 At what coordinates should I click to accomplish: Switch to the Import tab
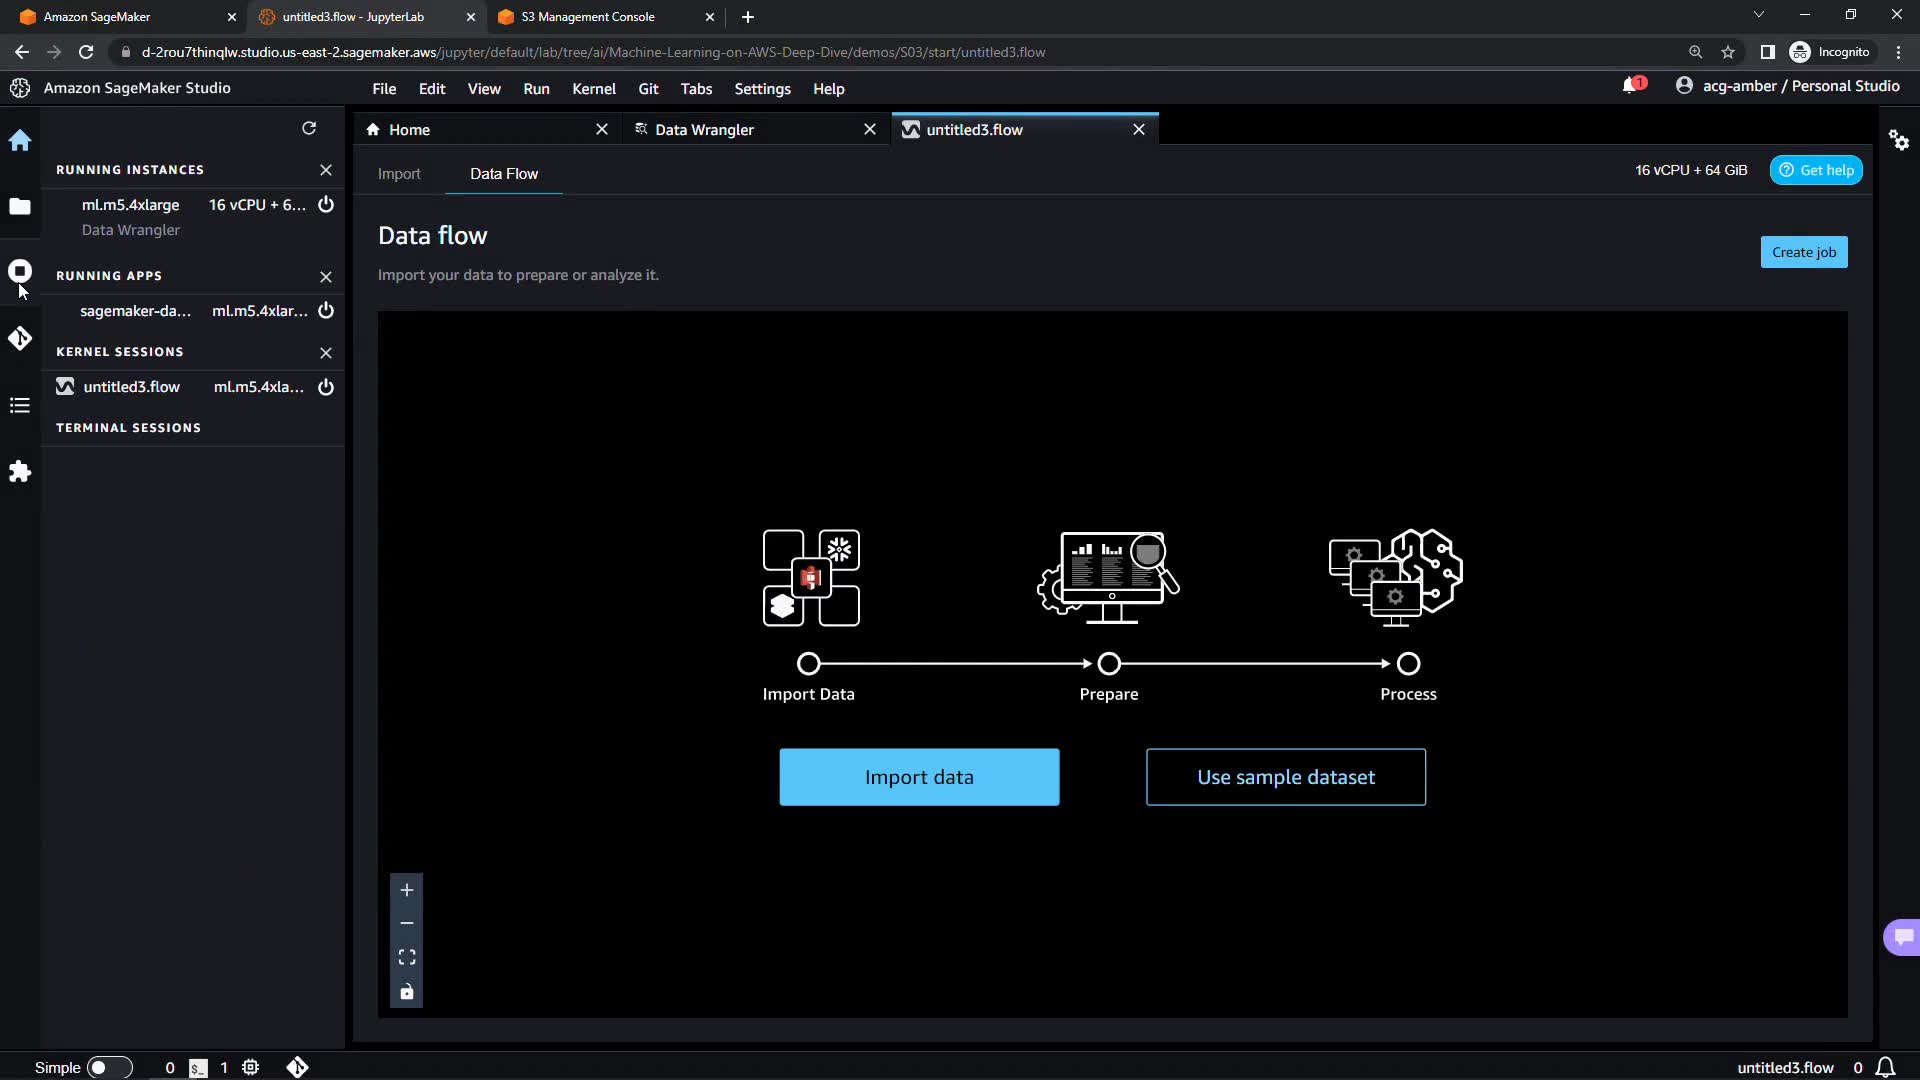[x=399, y=174]
